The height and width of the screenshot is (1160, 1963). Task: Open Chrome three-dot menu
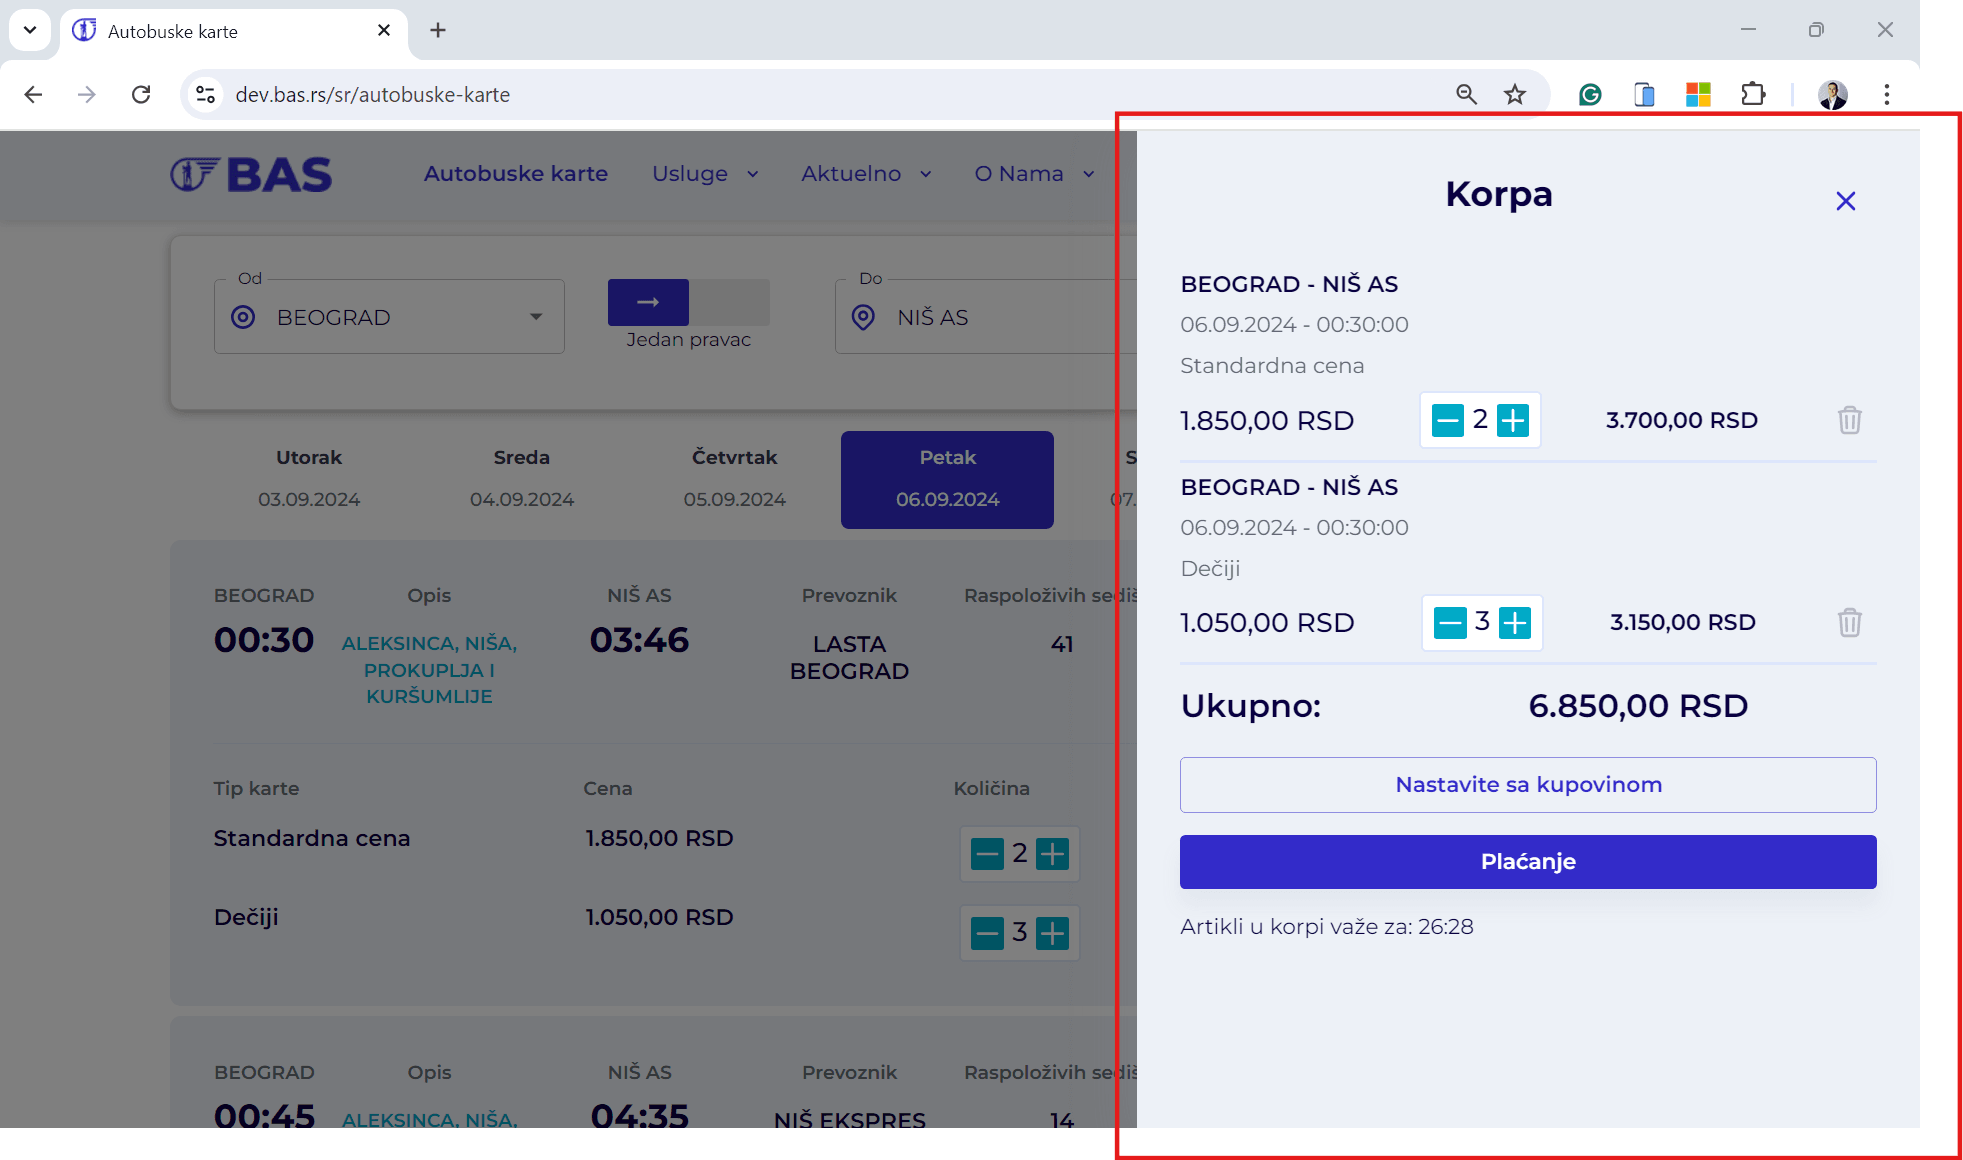tap(1887, 94)
